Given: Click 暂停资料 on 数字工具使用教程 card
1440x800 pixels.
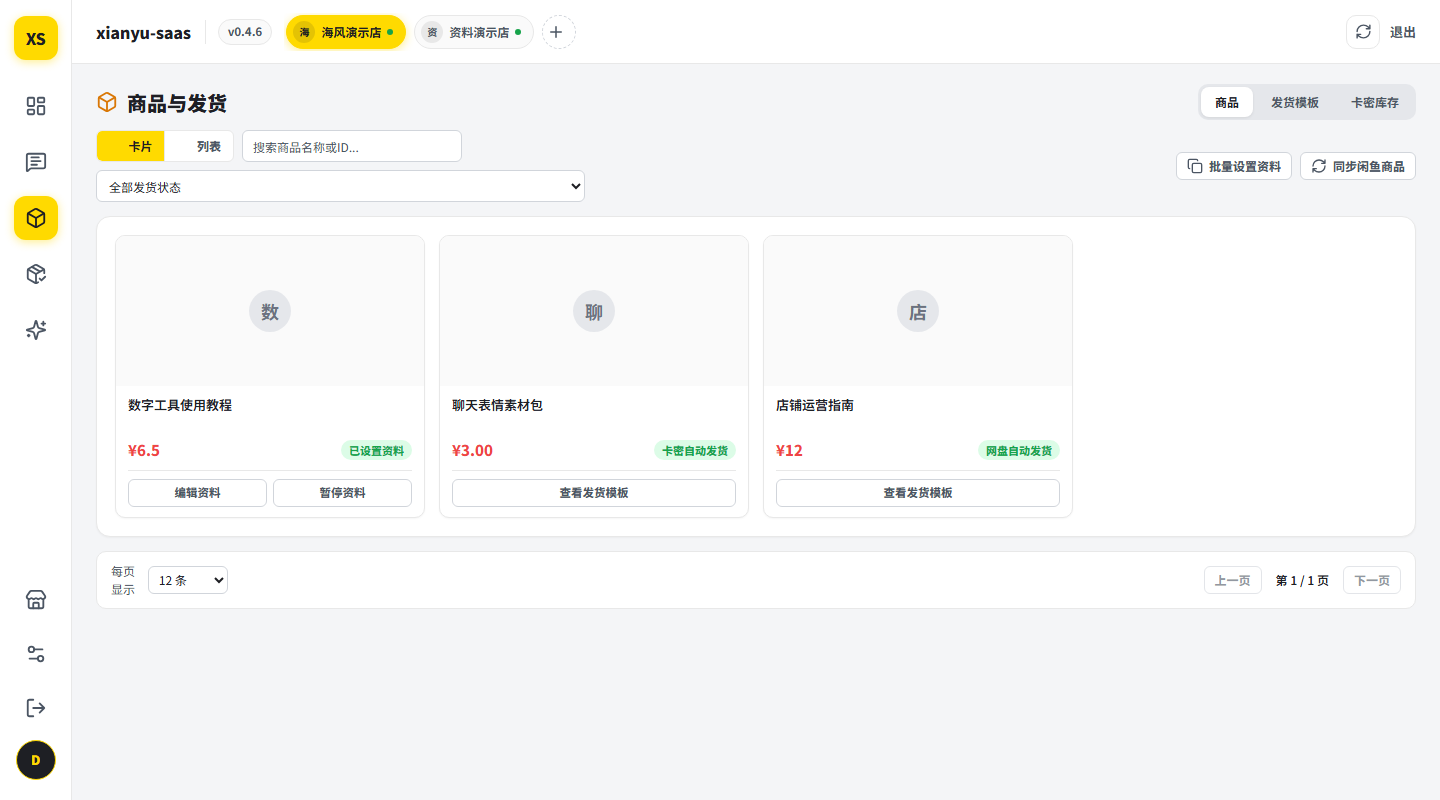Looking at the screenshot, I should [x=342, y=493].
